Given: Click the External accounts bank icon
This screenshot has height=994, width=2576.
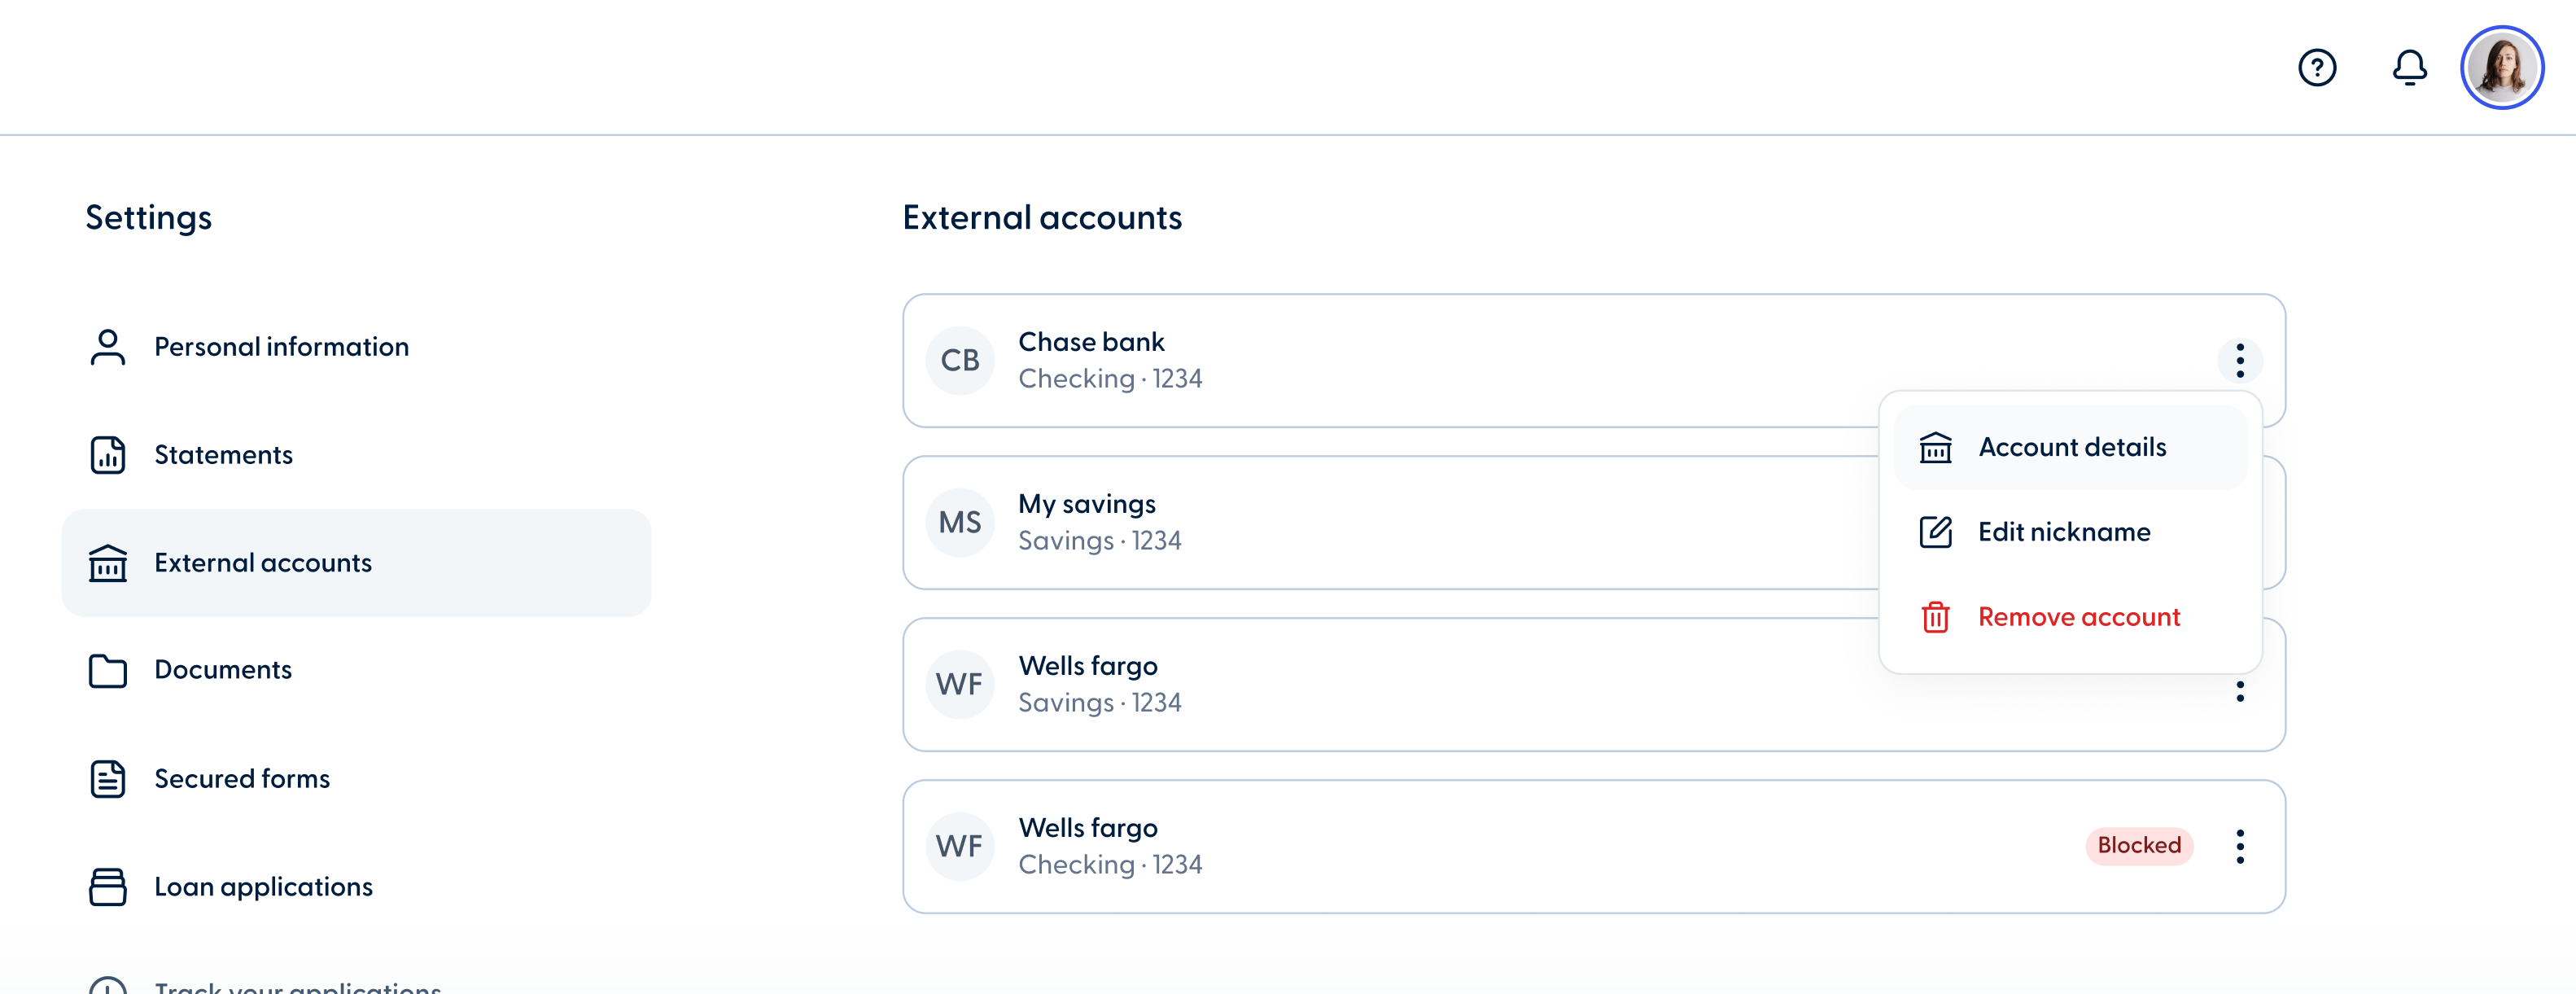Looking at the screenshot, I should click(x=107, y=563).
